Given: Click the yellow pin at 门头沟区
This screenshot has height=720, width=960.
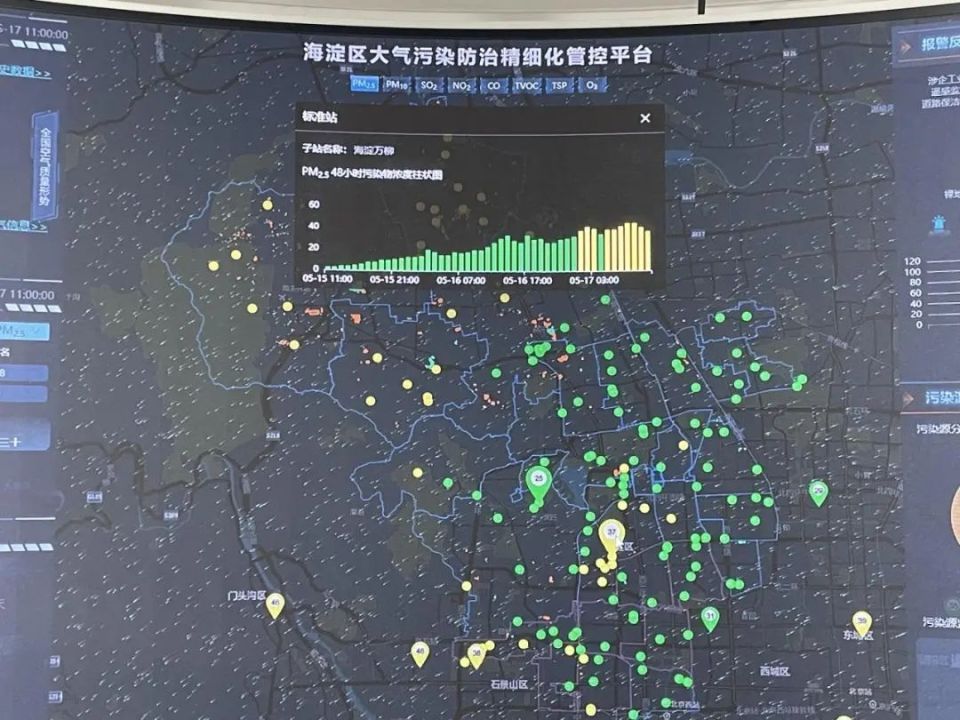Looking at the screenshot, I should click(275, 606).
